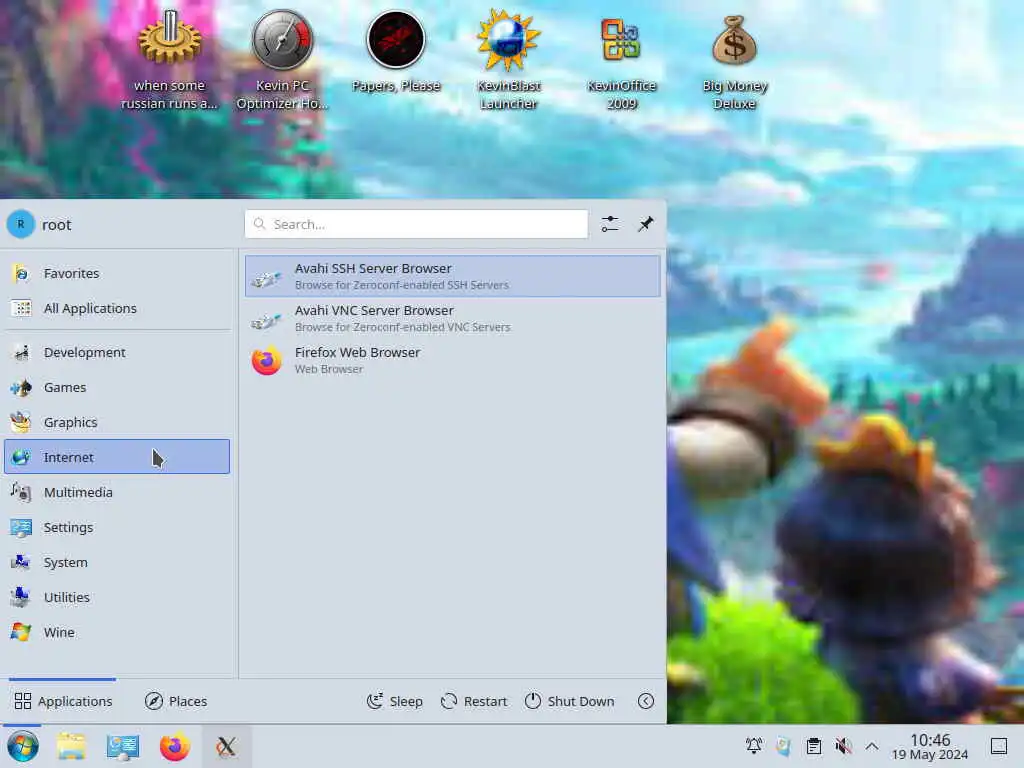Click the launcher search field

416,224
